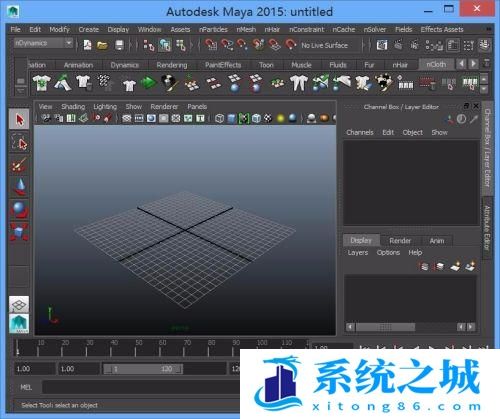Select the Lasso selection tool

point(19,142)
